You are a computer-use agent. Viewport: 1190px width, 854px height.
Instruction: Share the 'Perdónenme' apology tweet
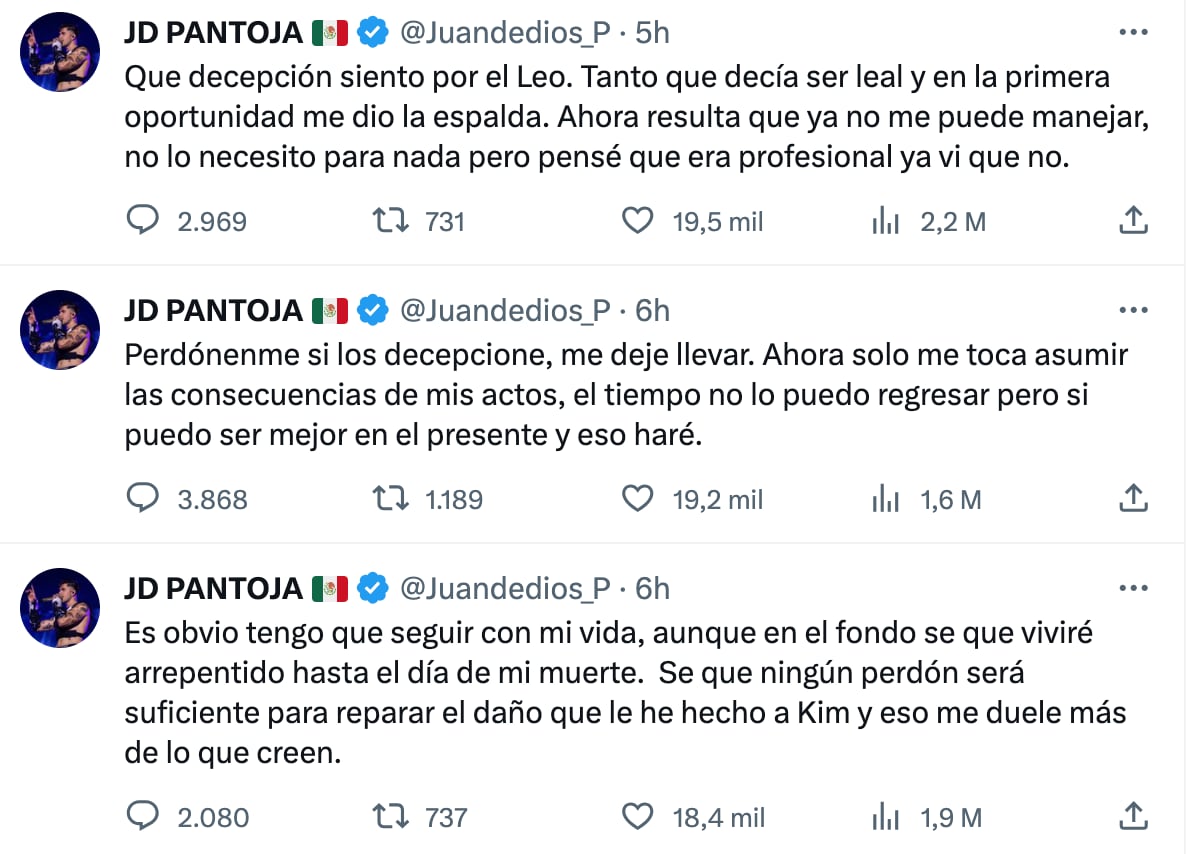point(1132,498)
